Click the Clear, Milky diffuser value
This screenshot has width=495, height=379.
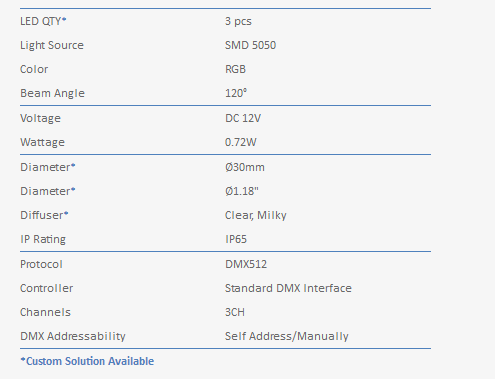(256, 215)
